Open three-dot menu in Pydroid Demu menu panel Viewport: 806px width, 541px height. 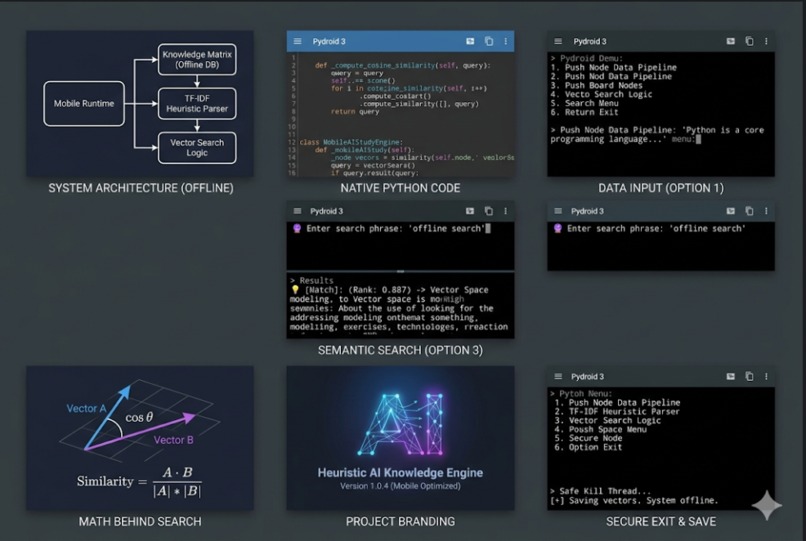tap(766, 41)
